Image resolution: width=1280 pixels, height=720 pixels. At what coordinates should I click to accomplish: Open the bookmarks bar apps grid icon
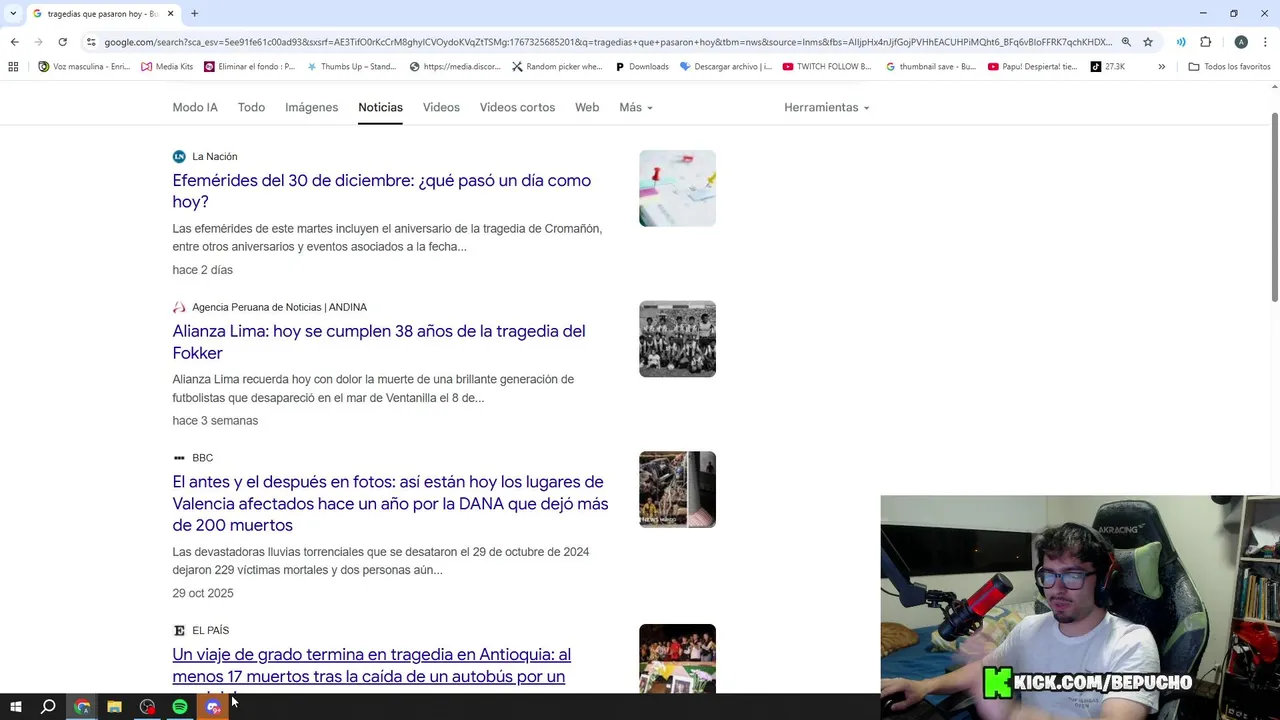(13, 67)
